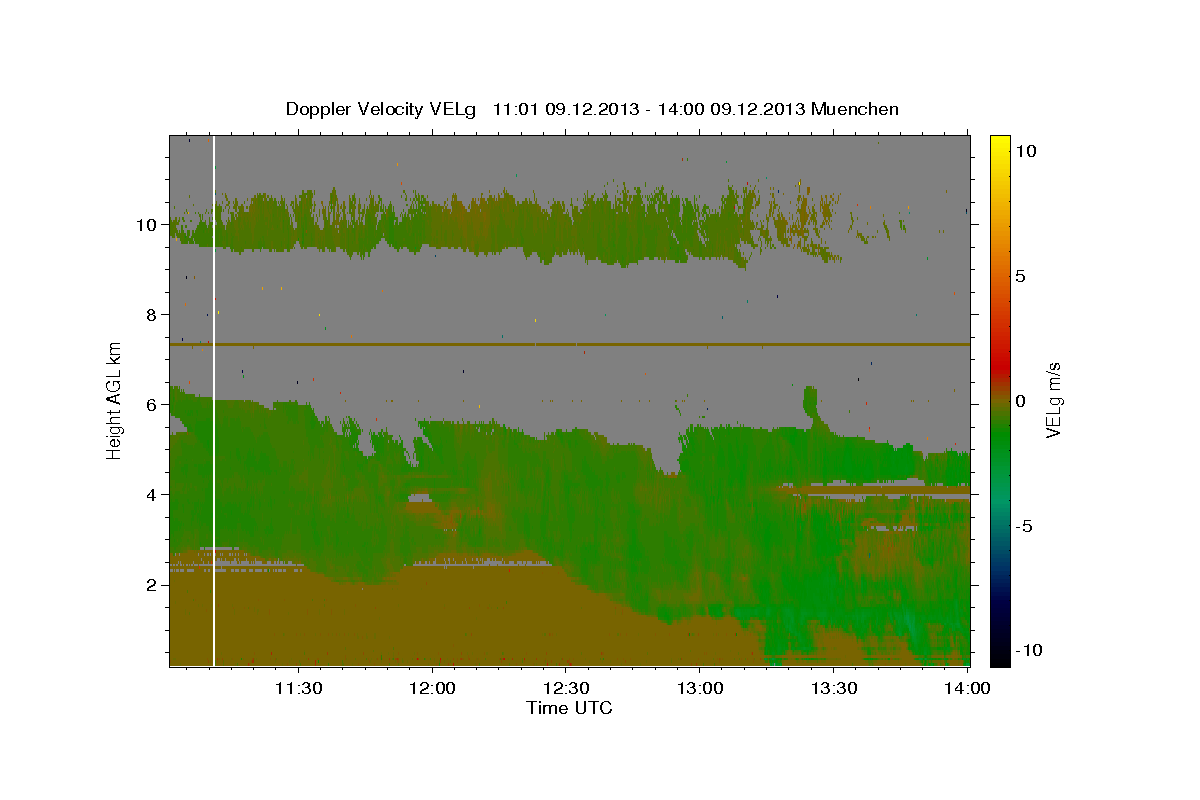The image size is (1200, 800).
Task: Click colorbar value label 10
Action: pyautogui.click(x=1027, y=150)
